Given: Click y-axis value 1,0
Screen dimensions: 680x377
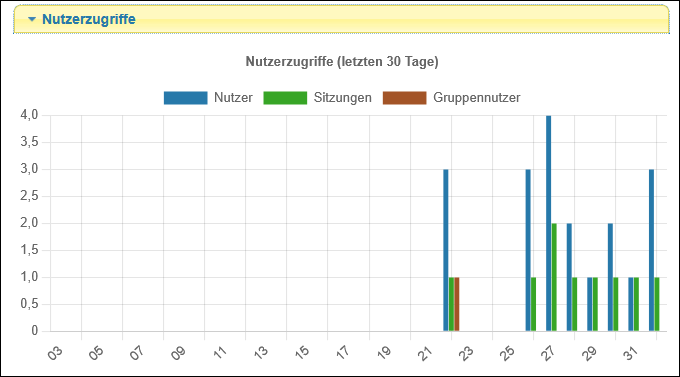Looking at the screenshot, I should (x=29, y=277).
